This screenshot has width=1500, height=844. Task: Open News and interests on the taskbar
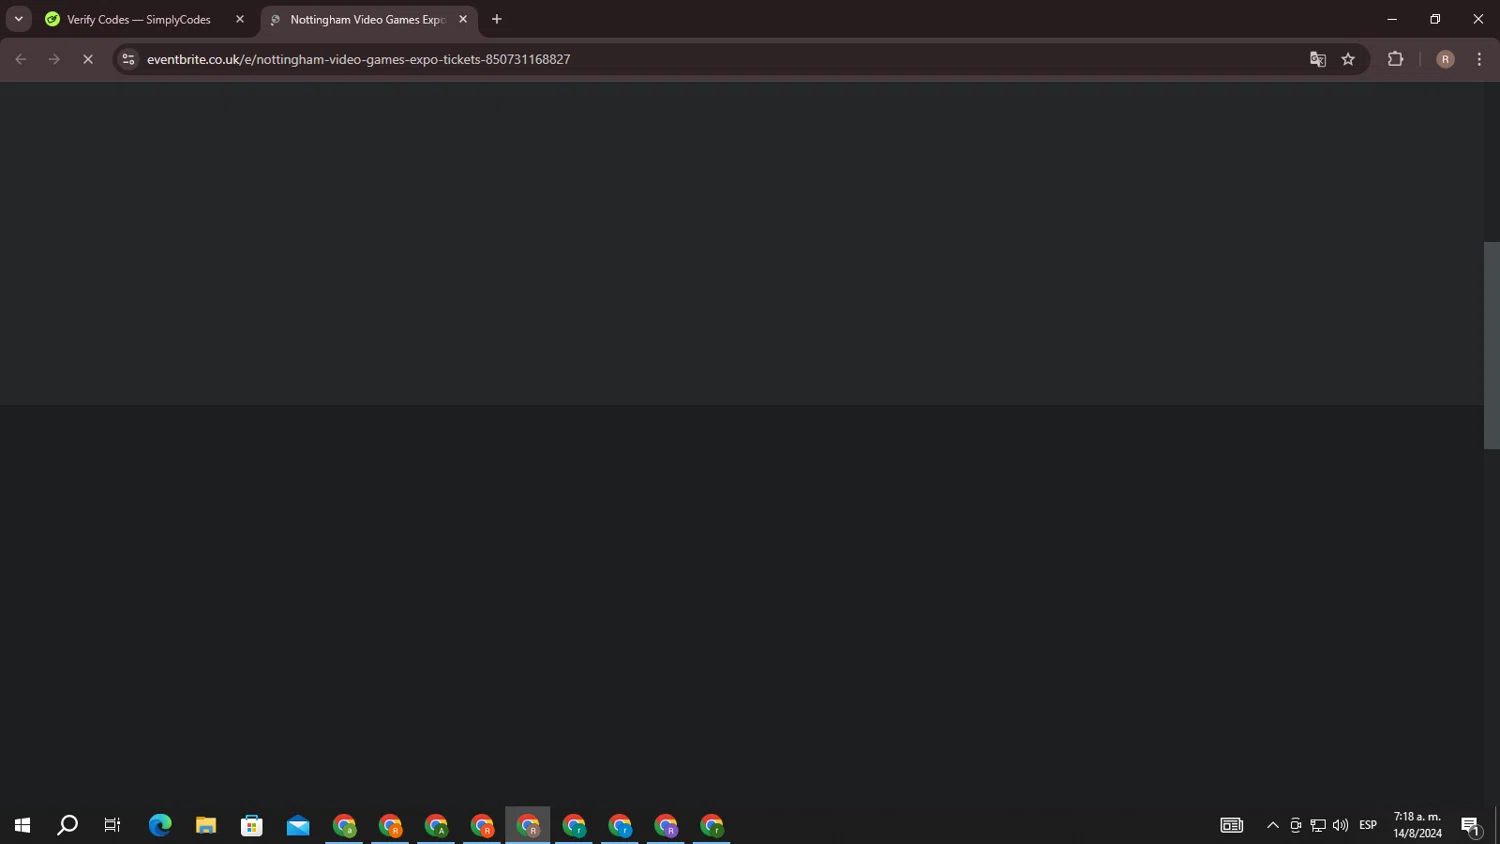point(1231,825)
